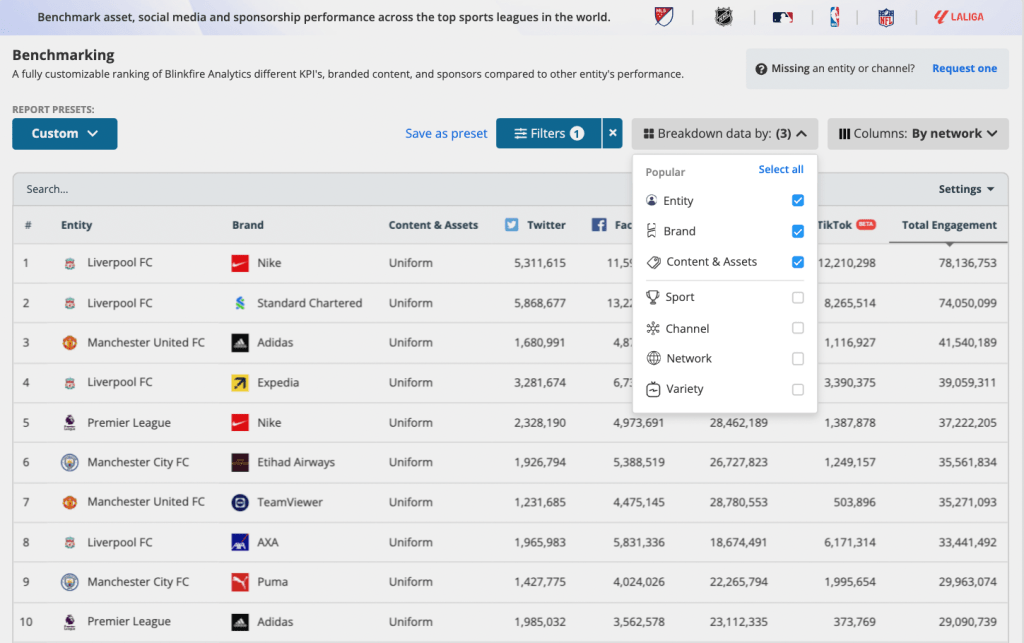Viewport: 1024px width, 643px height.
Task: Click the NBA league icon
Action: coord(834,17)
